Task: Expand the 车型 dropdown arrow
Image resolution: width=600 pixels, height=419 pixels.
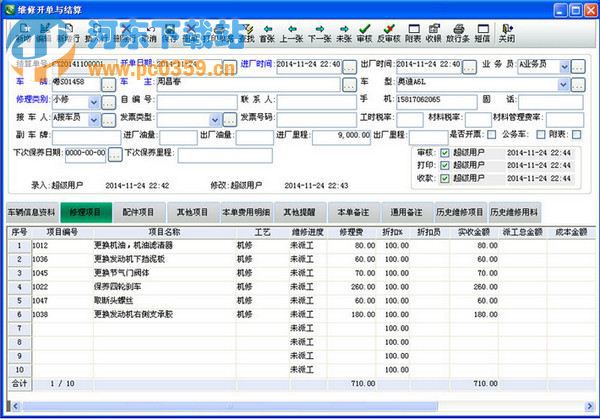Action: (563, 84)
